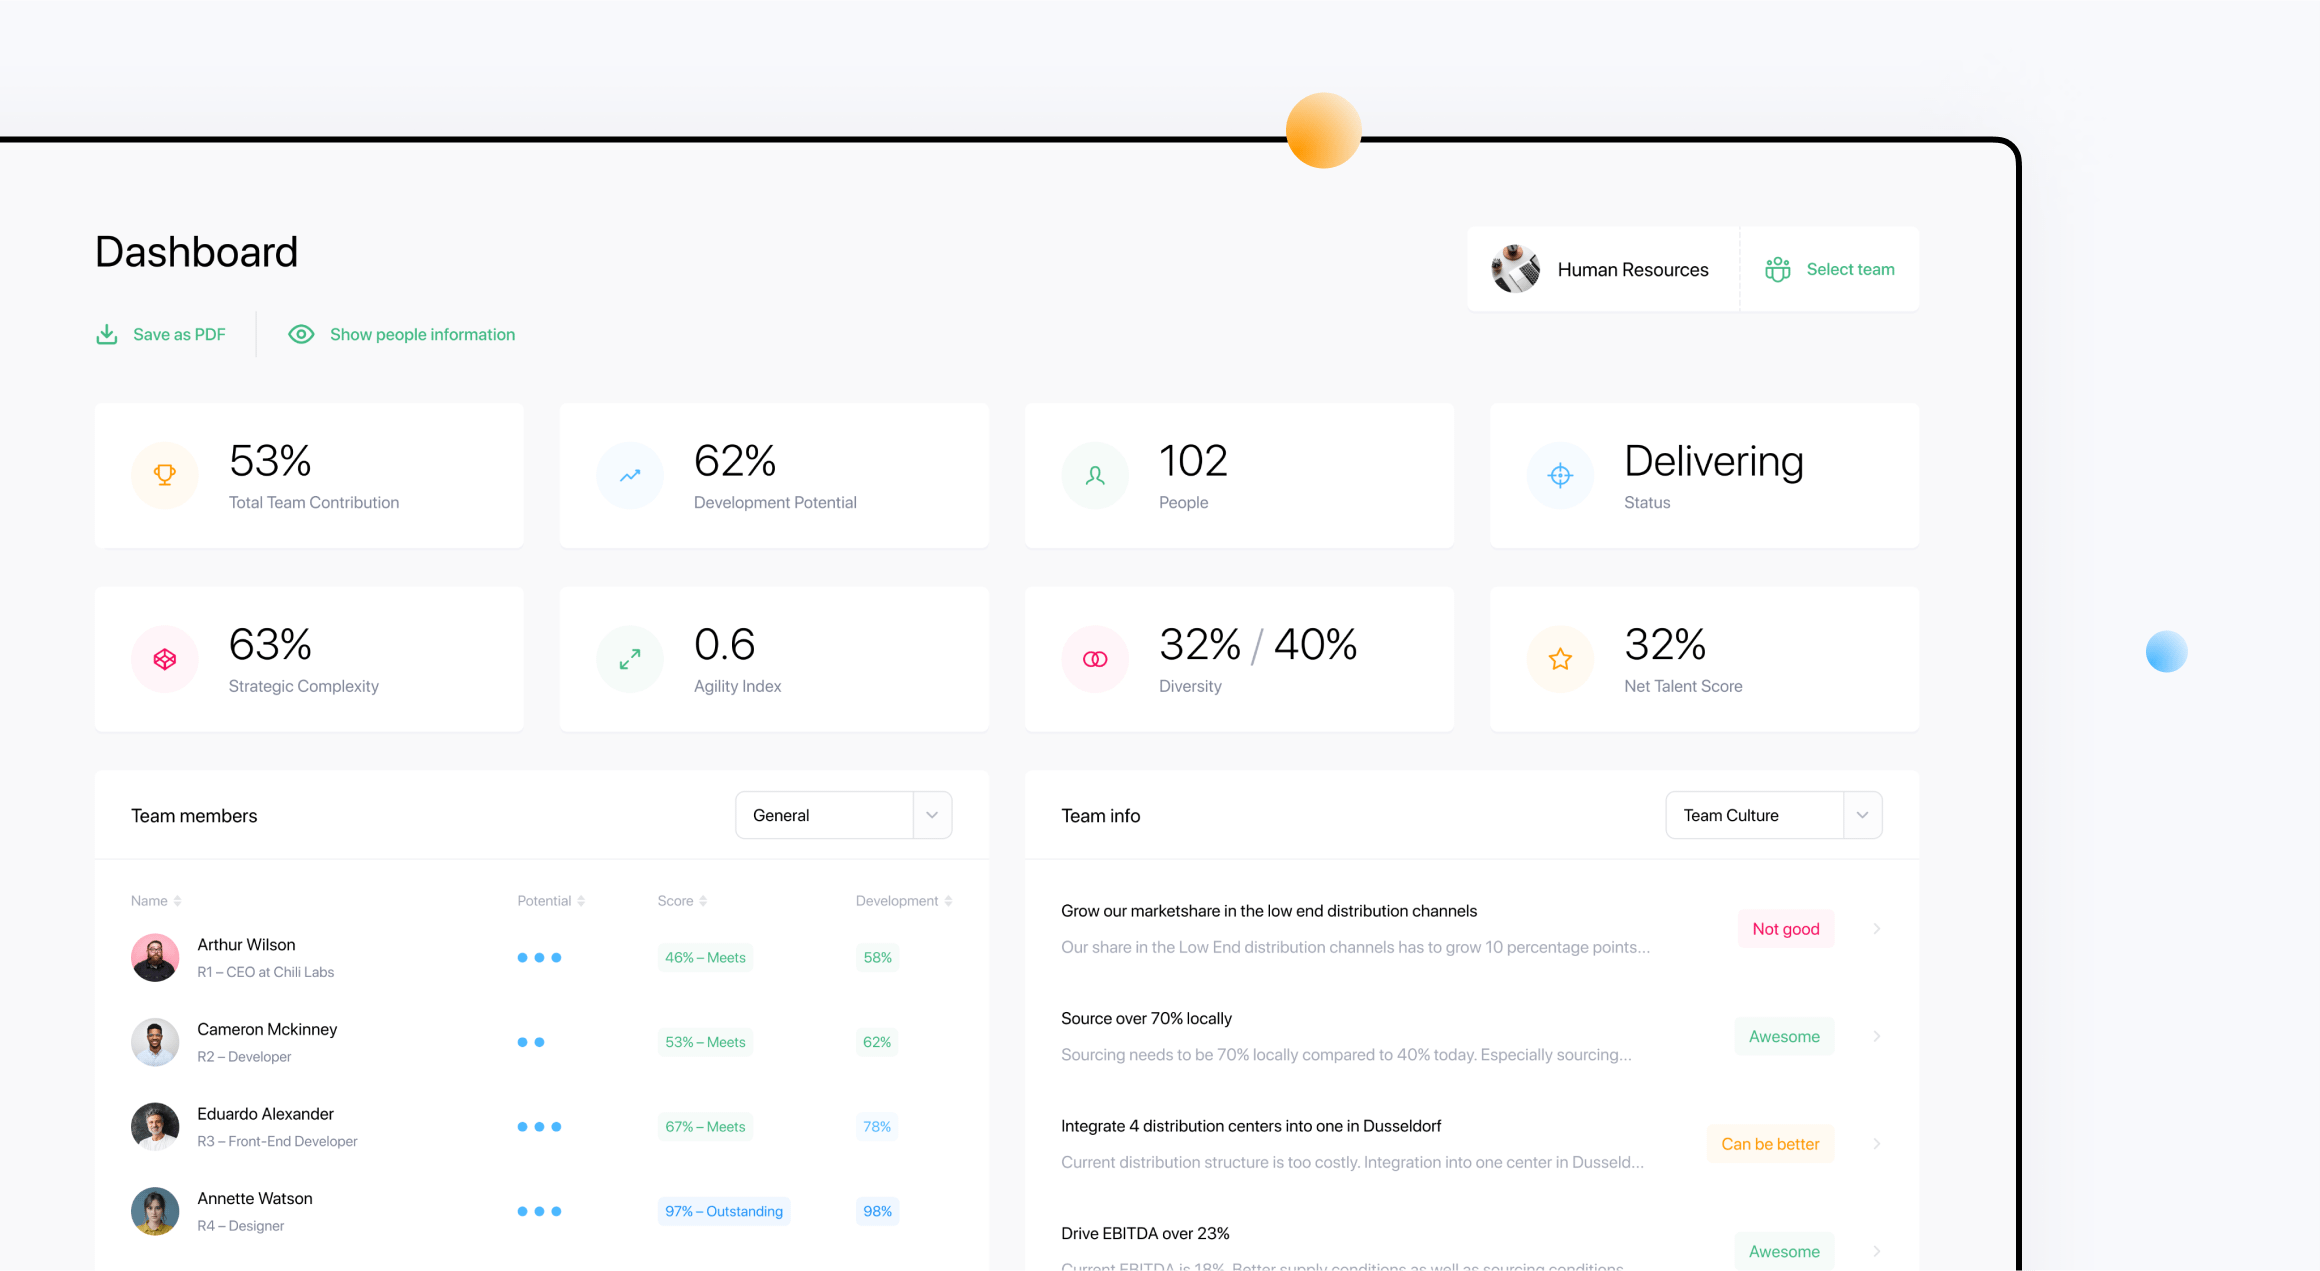Click the crosshair icon on Status card
This screenshot has width=2320, height=1271.
coord(1560,475)
